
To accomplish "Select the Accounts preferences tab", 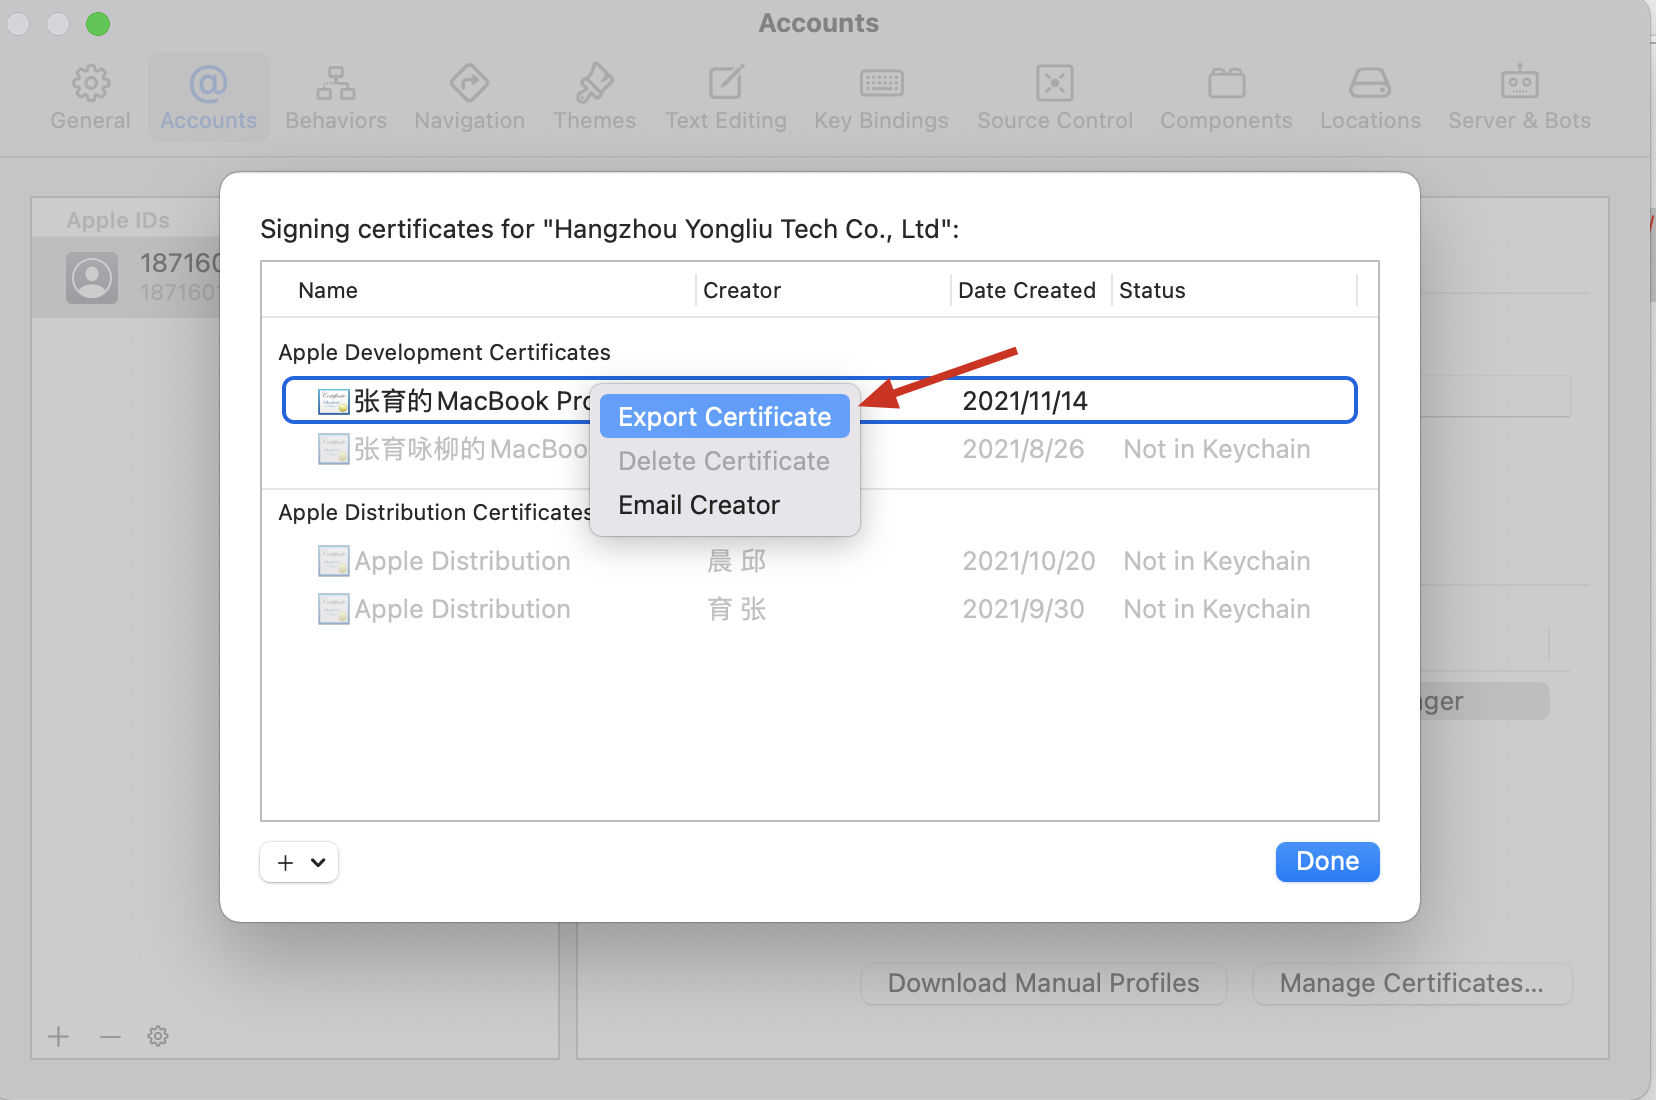I will point(208,98).
